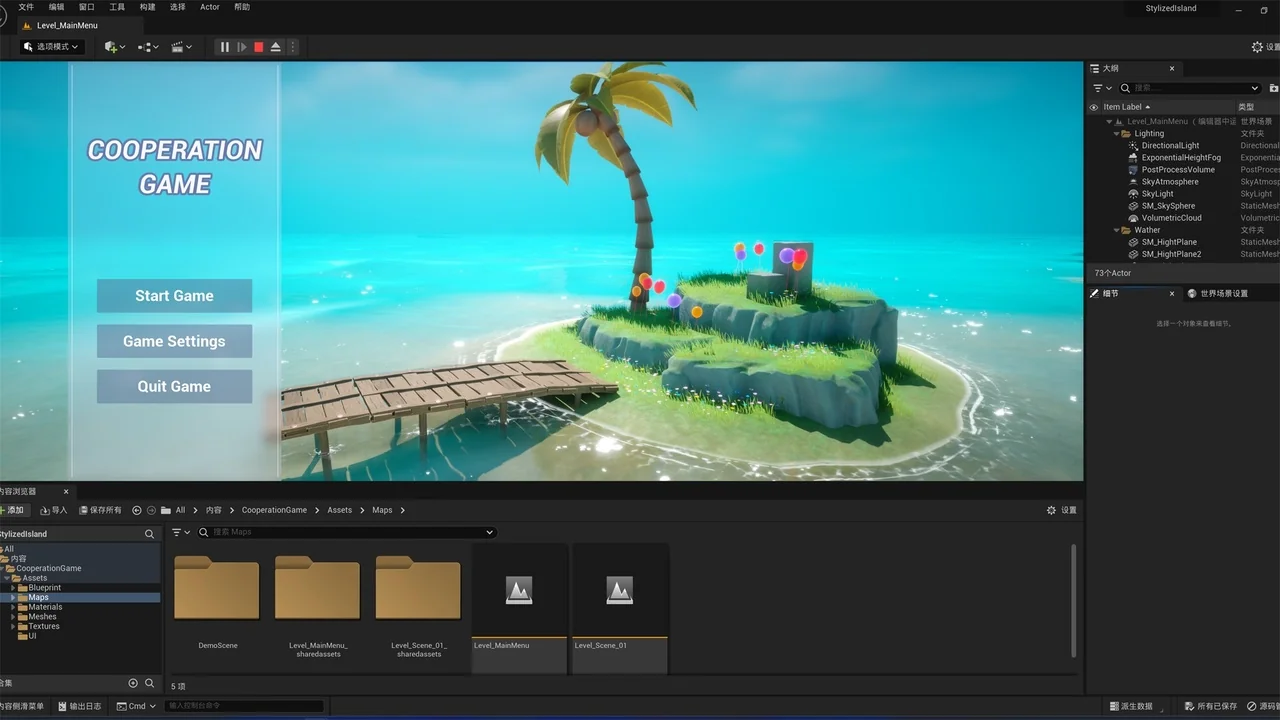Open the Add Actor cube icon
Screen dimensions: 1280x720
(109, 46)
